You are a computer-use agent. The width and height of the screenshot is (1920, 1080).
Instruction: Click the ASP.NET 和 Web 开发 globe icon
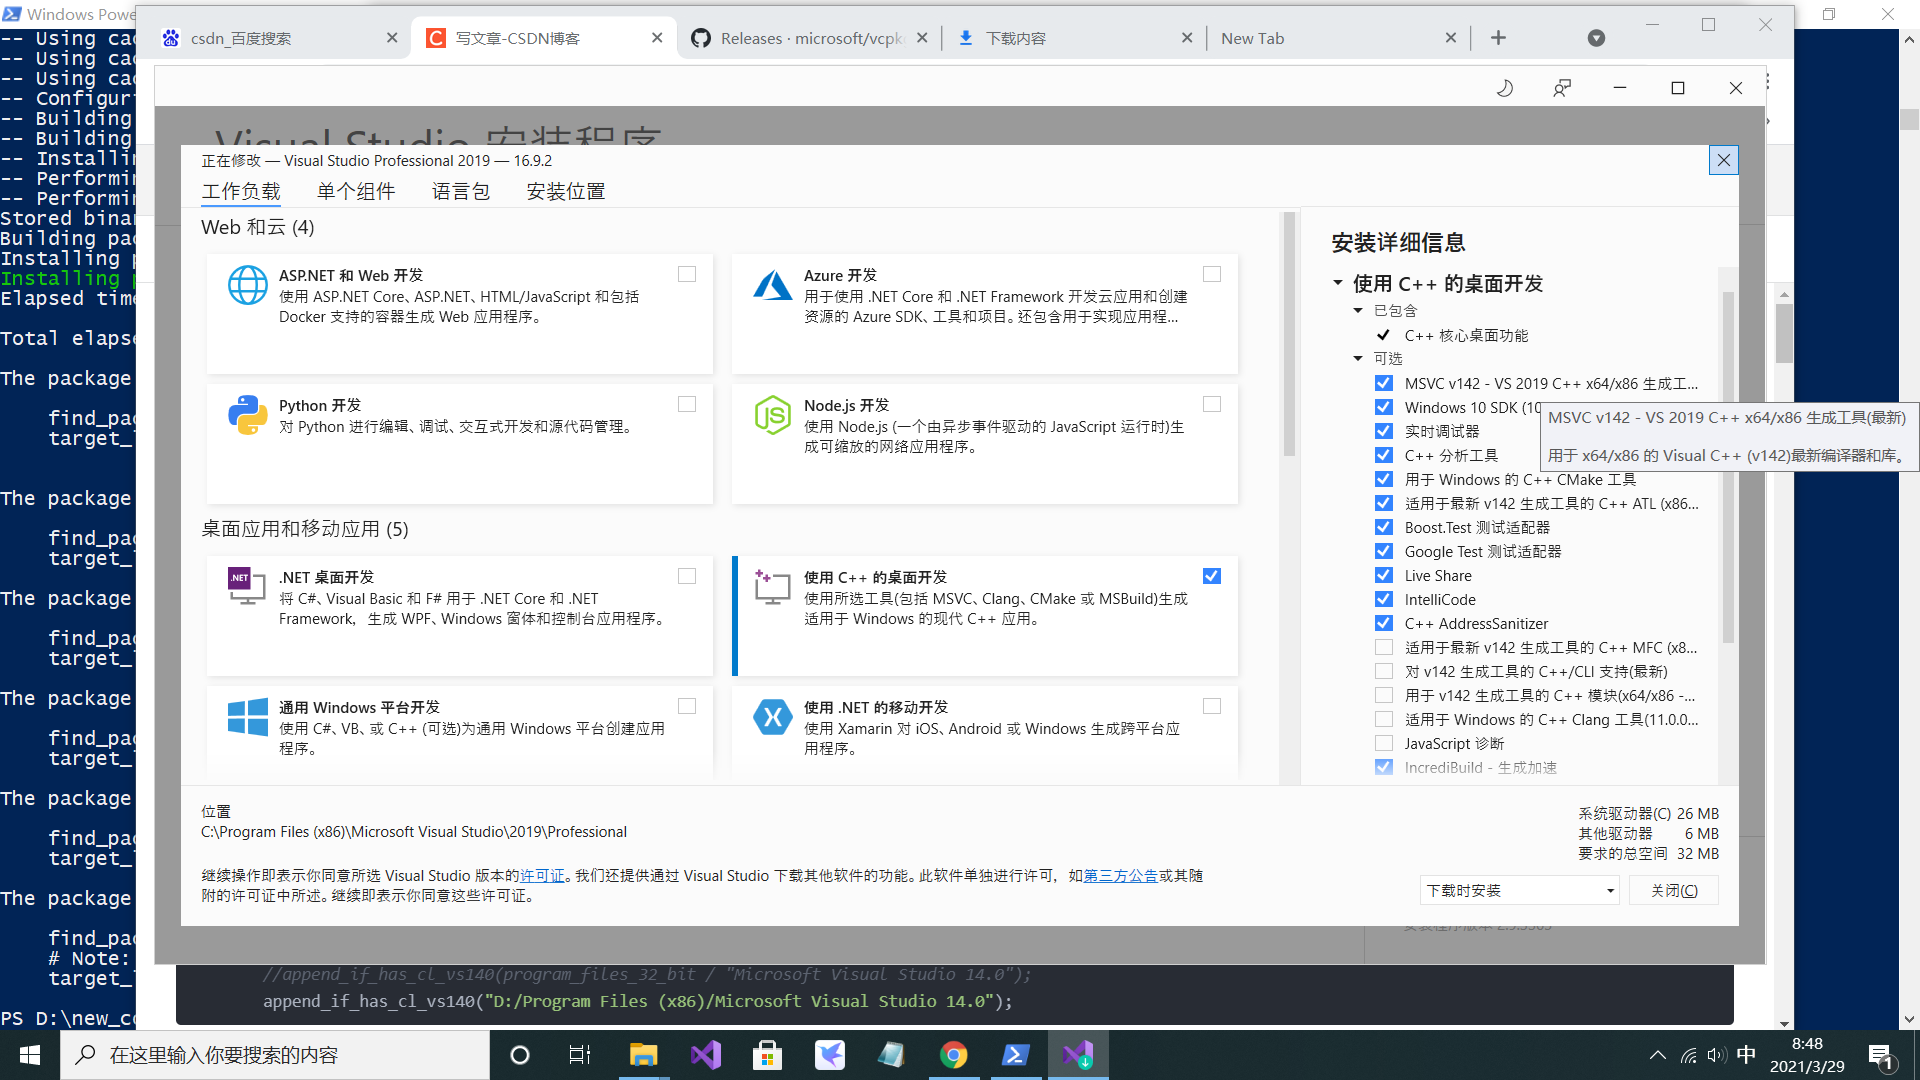[x=247, y=285]
